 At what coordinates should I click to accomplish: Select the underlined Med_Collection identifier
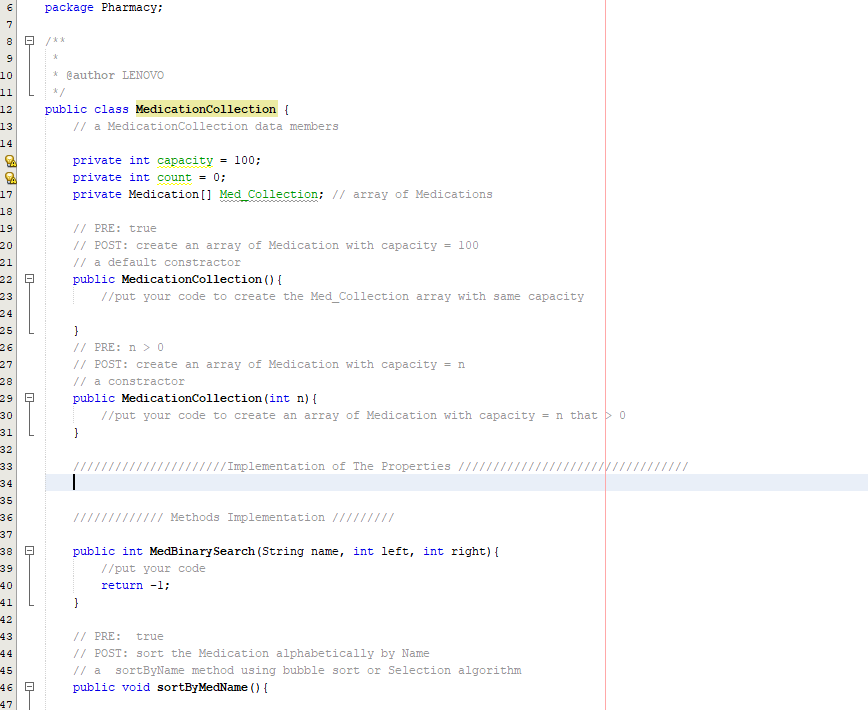(x=268, y=194)
